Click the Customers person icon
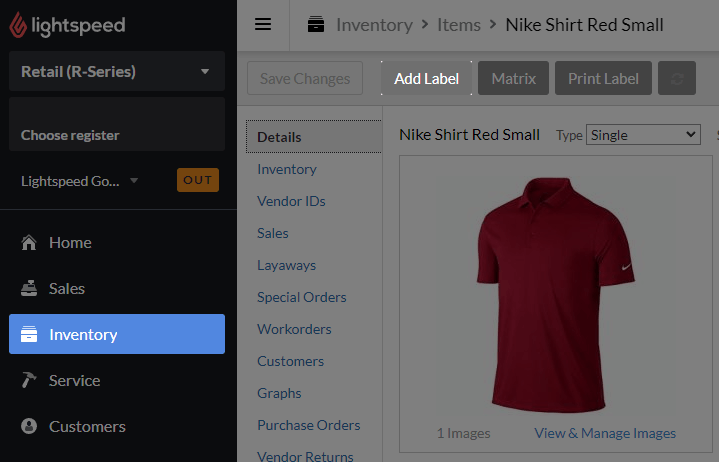 [x=29, y=426]
